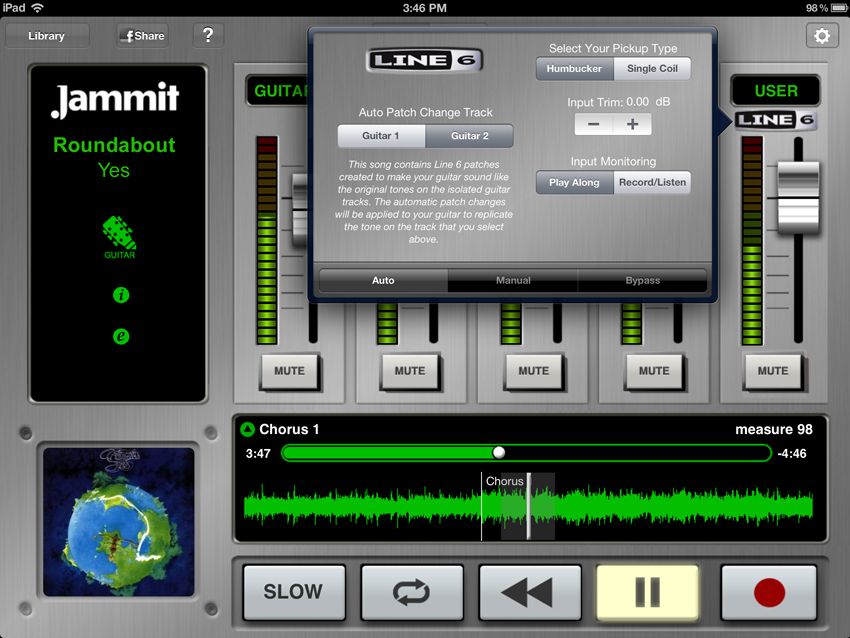Tap the 'Yes' artist name
Screen dimensions: 850x638
click(x=114, y=170)
